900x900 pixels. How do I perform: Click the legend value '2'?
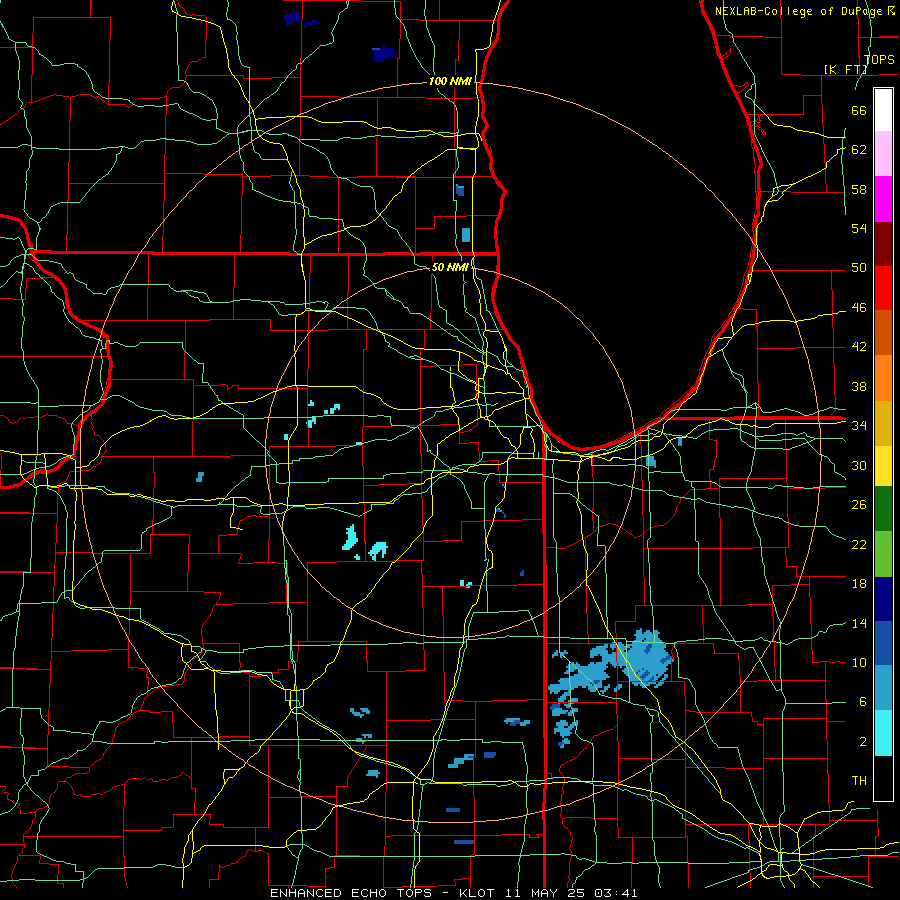pos(862,742)
